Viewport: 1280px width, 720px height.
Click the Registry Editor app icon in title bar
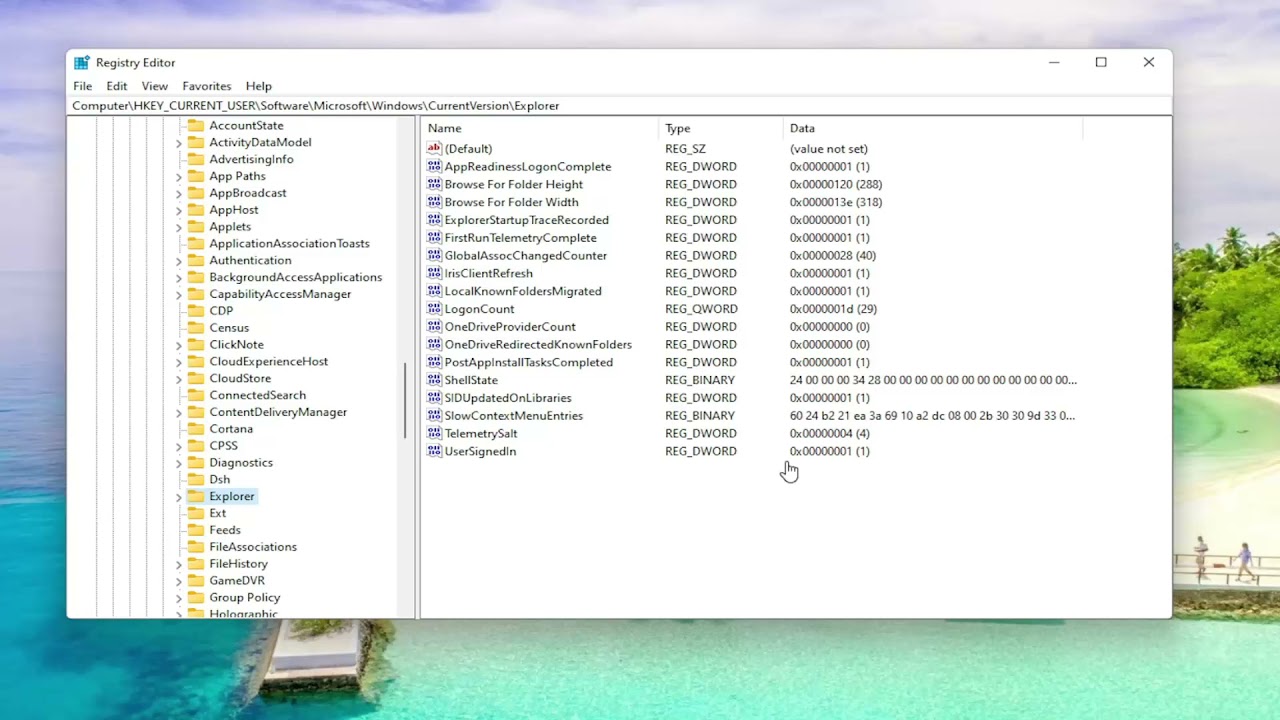coord(82,63)
